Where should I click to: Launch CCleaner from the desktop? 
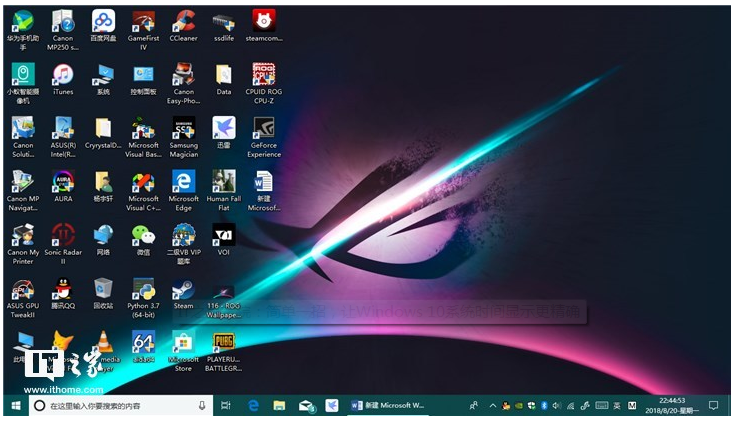click(184, 26)
